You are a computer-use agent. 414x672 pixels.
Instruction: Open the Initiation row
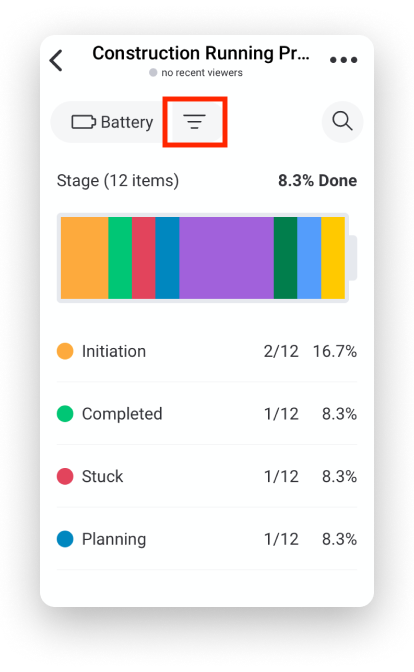coord(207,351)
